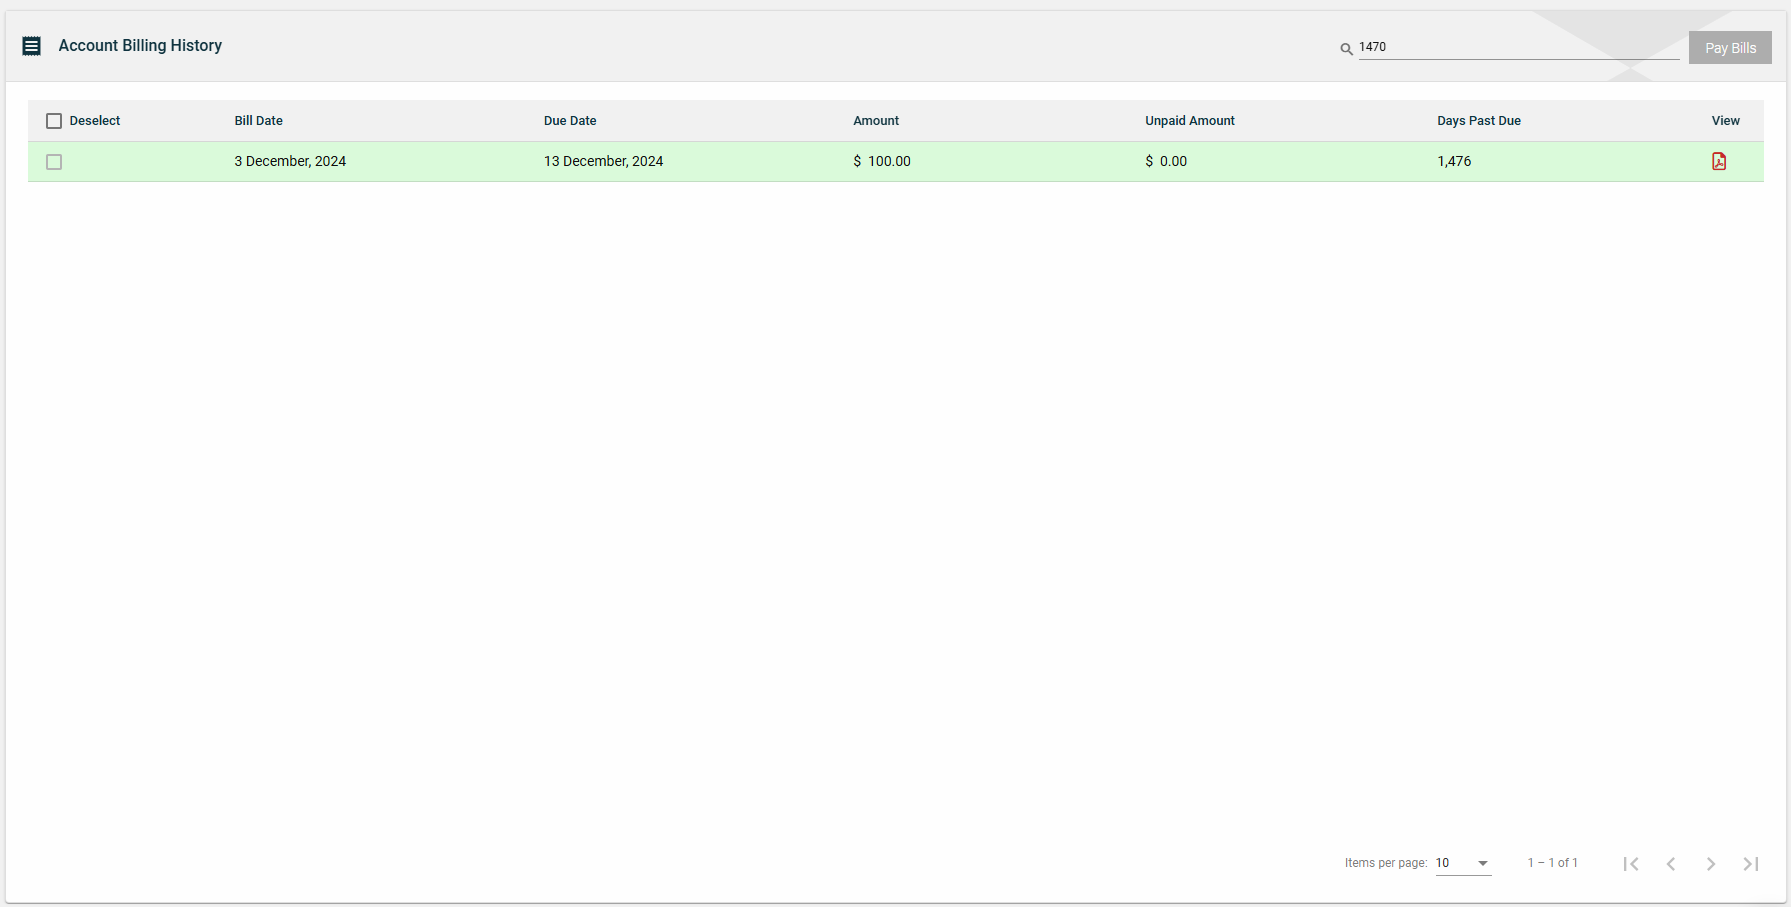This screenshot has height=907, width=1791.
Task: Jump to the last page
Action: (1751, 863)
